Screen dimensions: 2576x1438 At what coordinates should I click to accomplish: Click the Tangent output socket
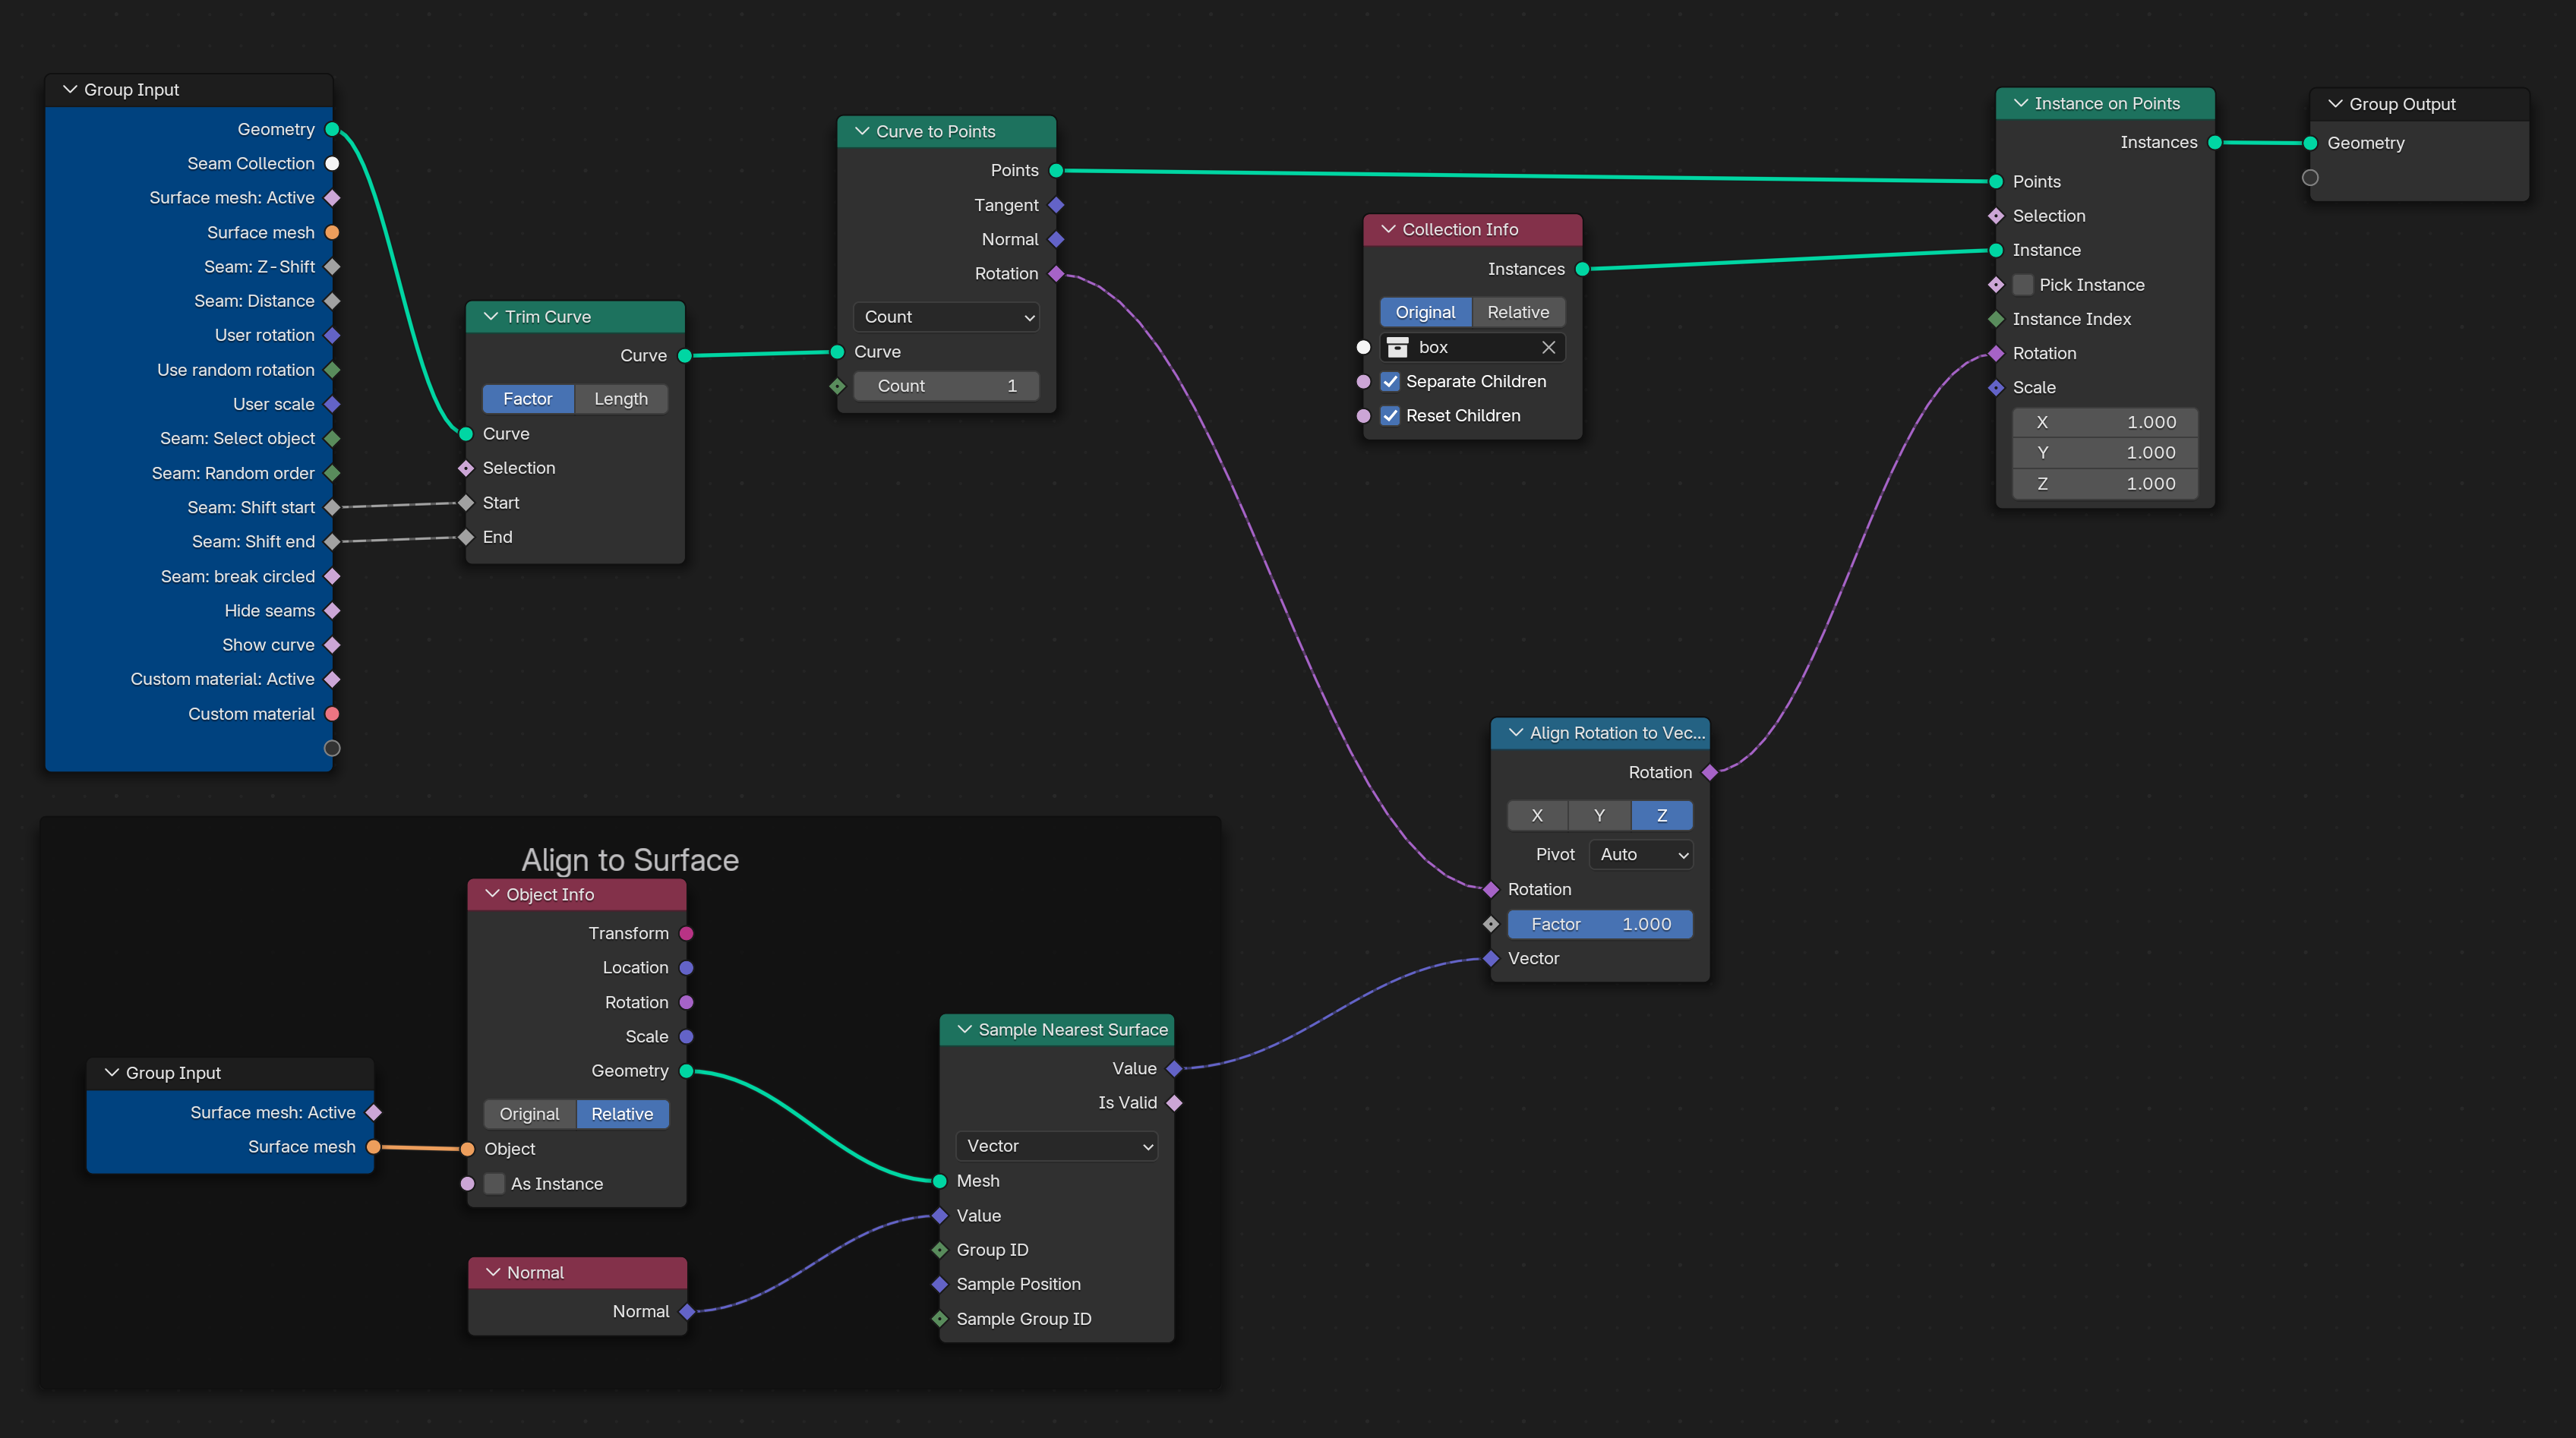(1056, 205)
